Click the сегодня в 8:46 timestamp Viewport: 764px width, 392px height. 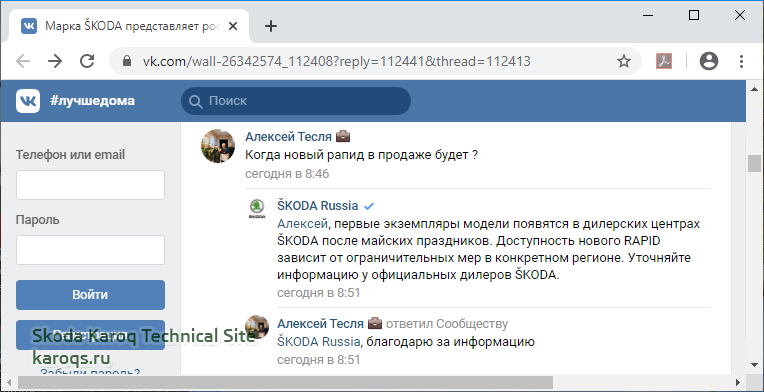click(x=287, y=174)
